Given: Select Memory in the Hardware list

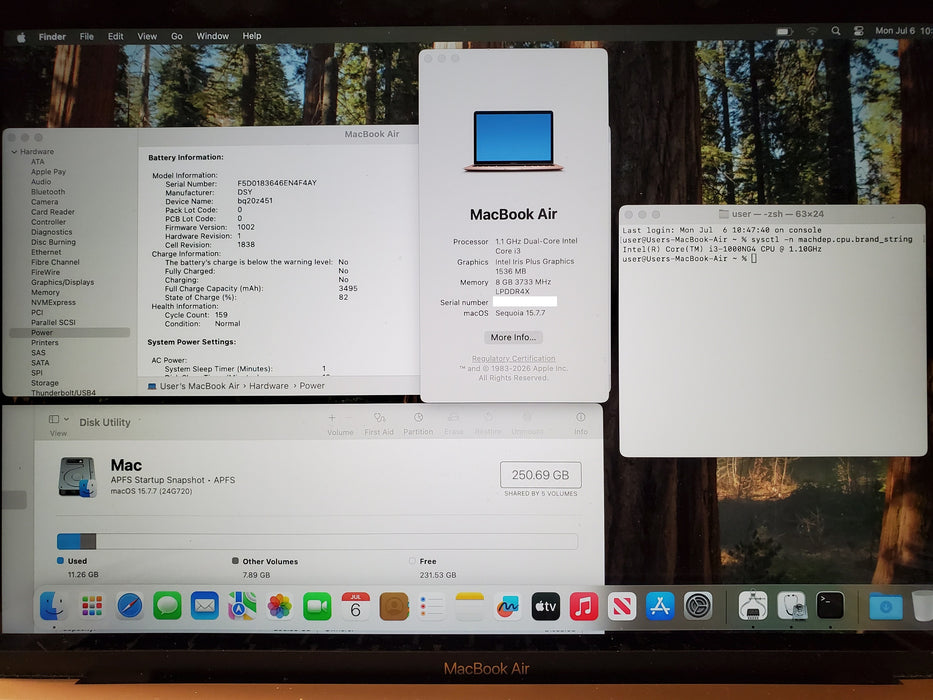Looking at the screenshot, I should 45,292.
